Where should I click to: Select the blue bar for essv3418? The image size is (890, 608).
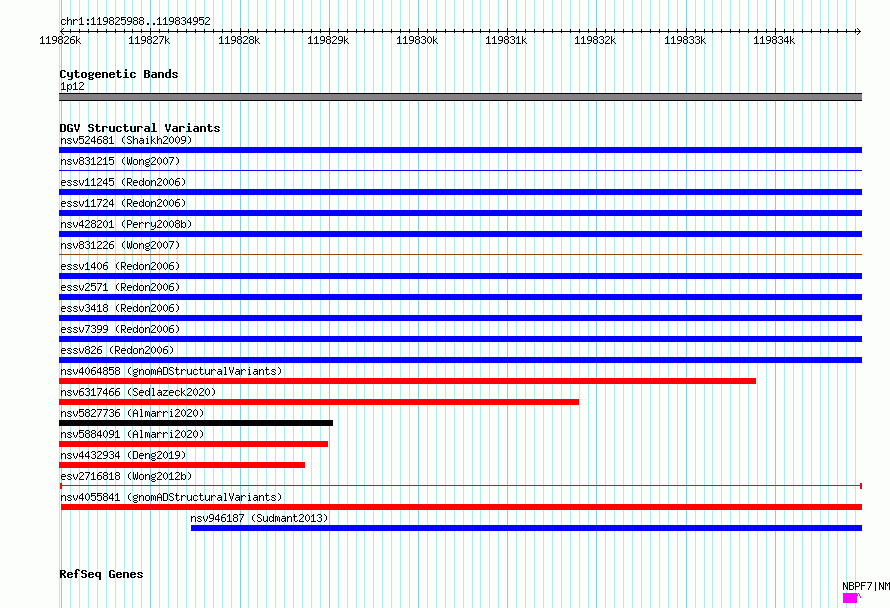coord(460,318)
